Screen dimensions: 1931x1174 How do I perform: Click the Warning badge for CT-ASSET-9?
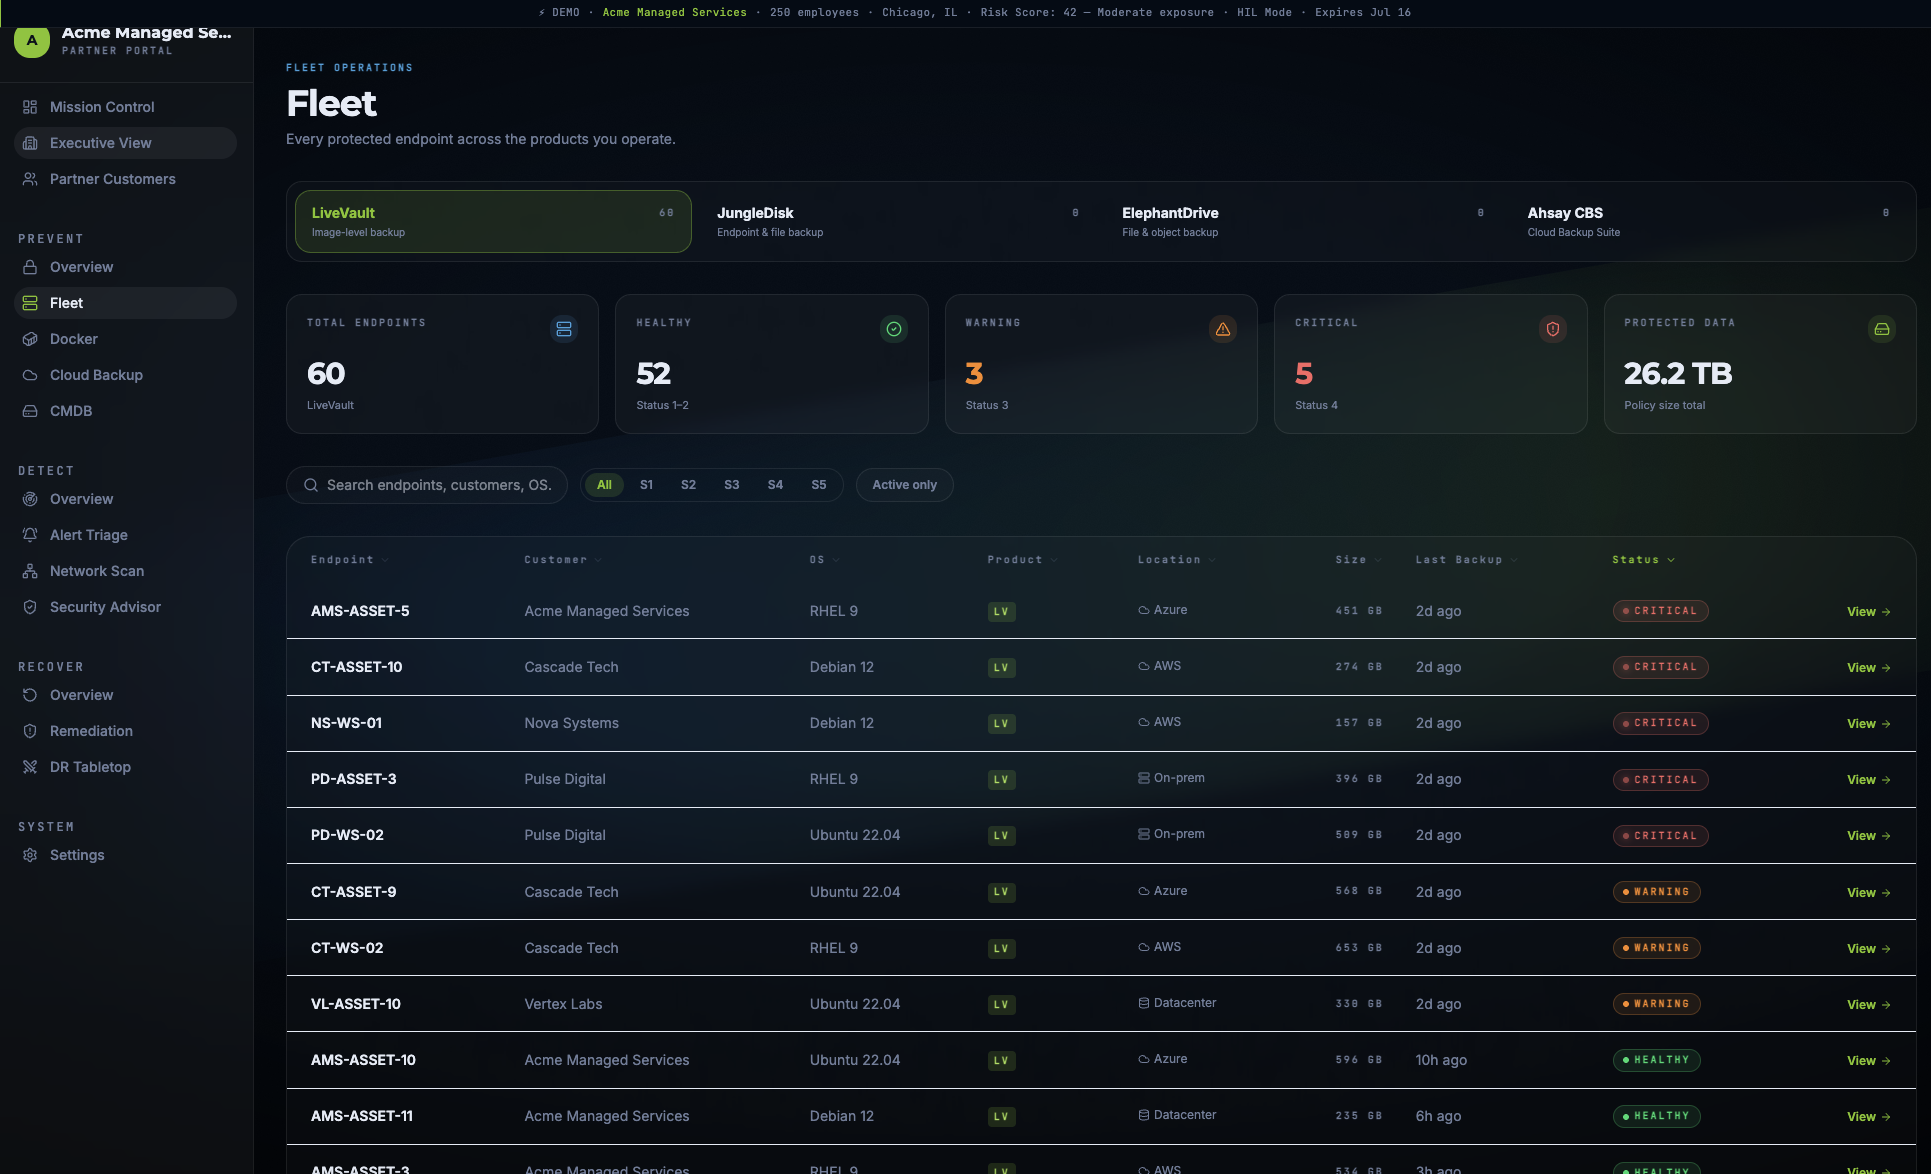point(1656,892)
